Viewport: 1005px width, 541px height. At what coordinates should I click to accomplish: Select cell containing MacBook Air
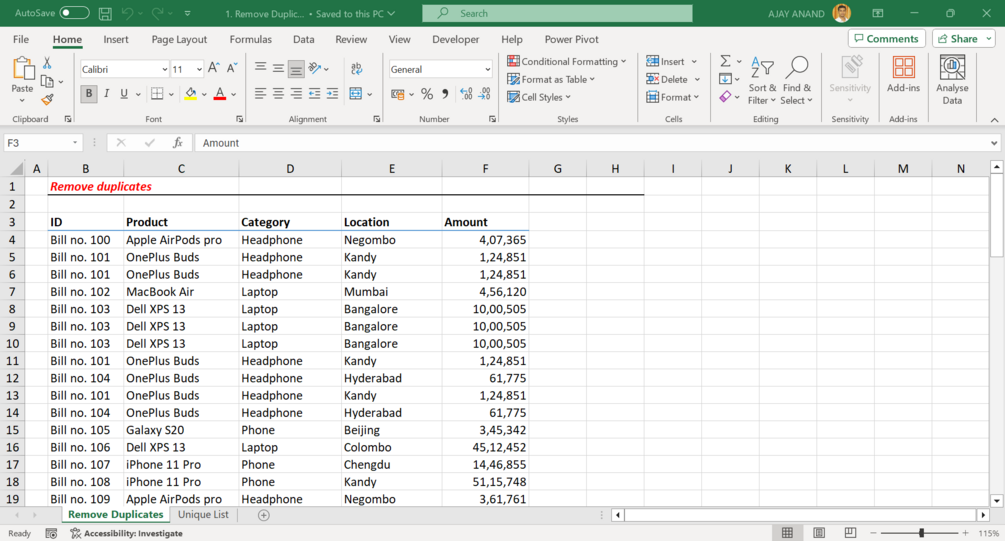pyautogui.click(x=181, y=292)
